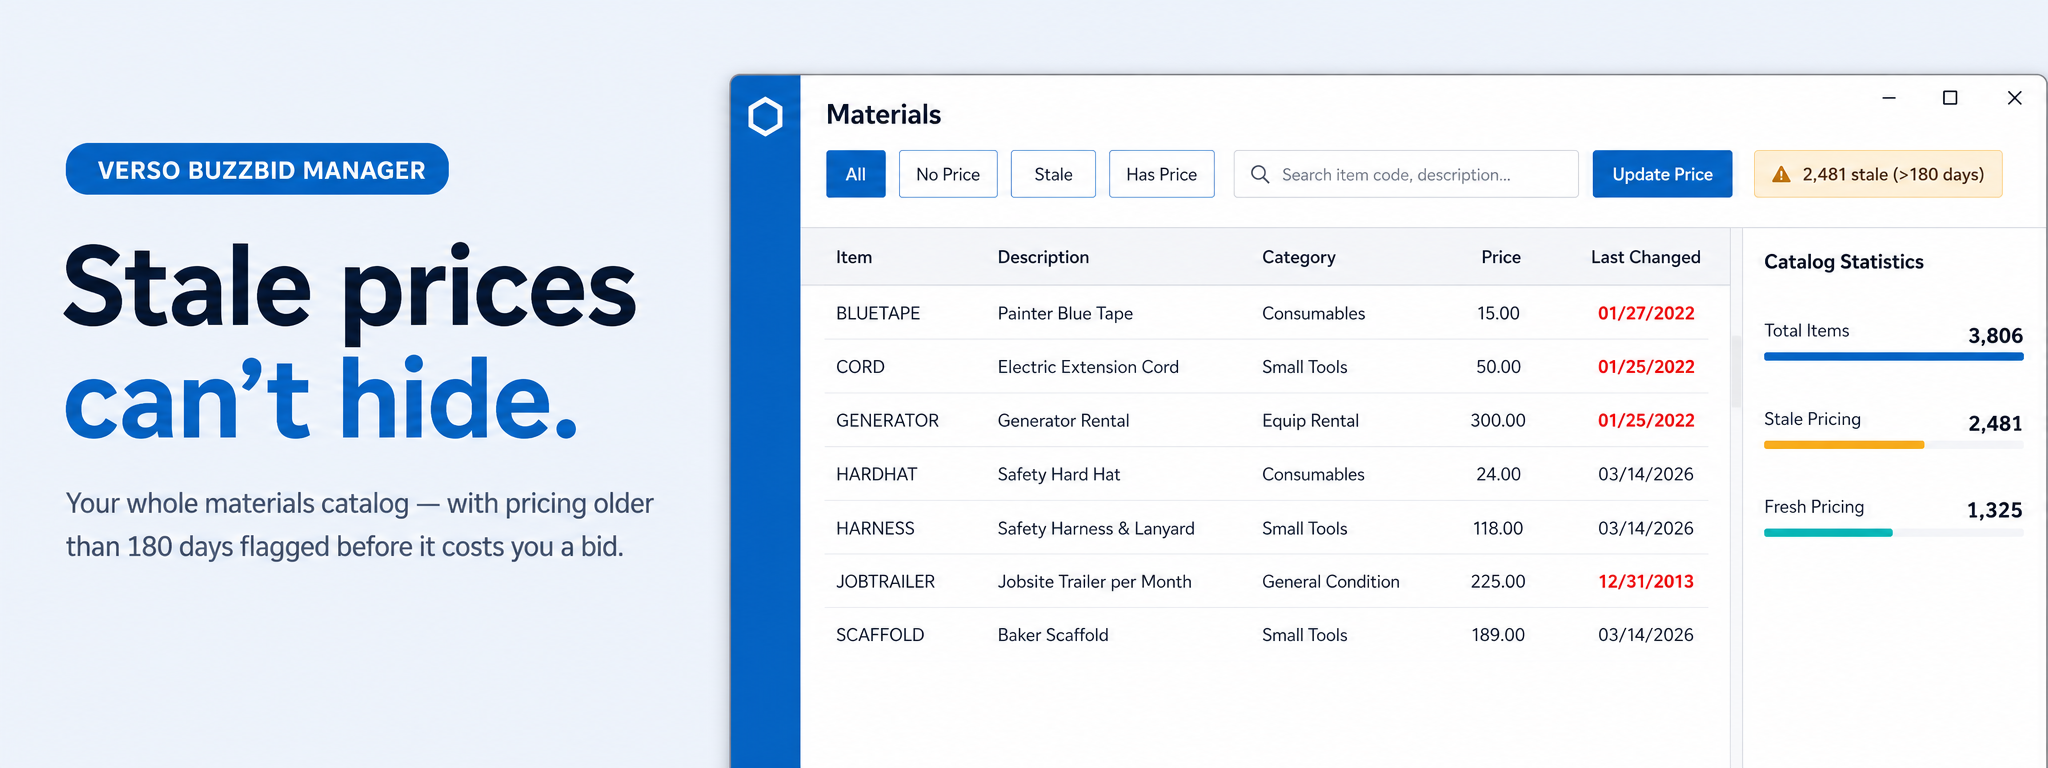Select the CORD item code

point(860,367)
